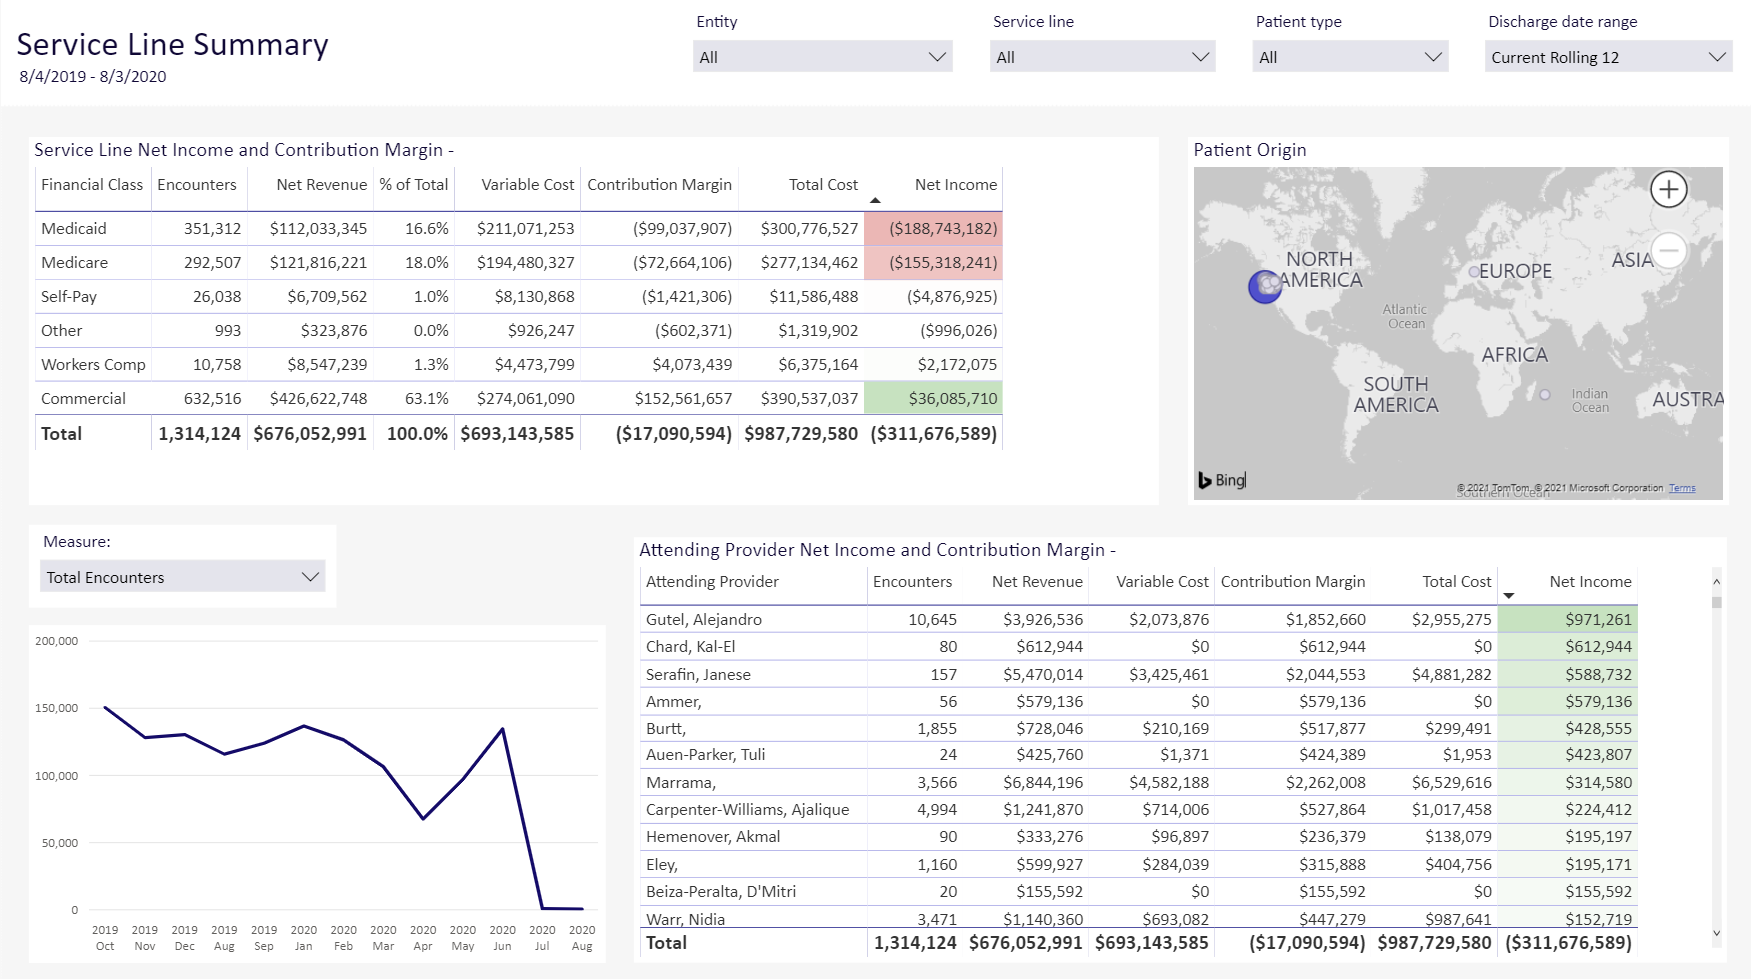Sort the provider table by Attending Provider

coord(712,582)
